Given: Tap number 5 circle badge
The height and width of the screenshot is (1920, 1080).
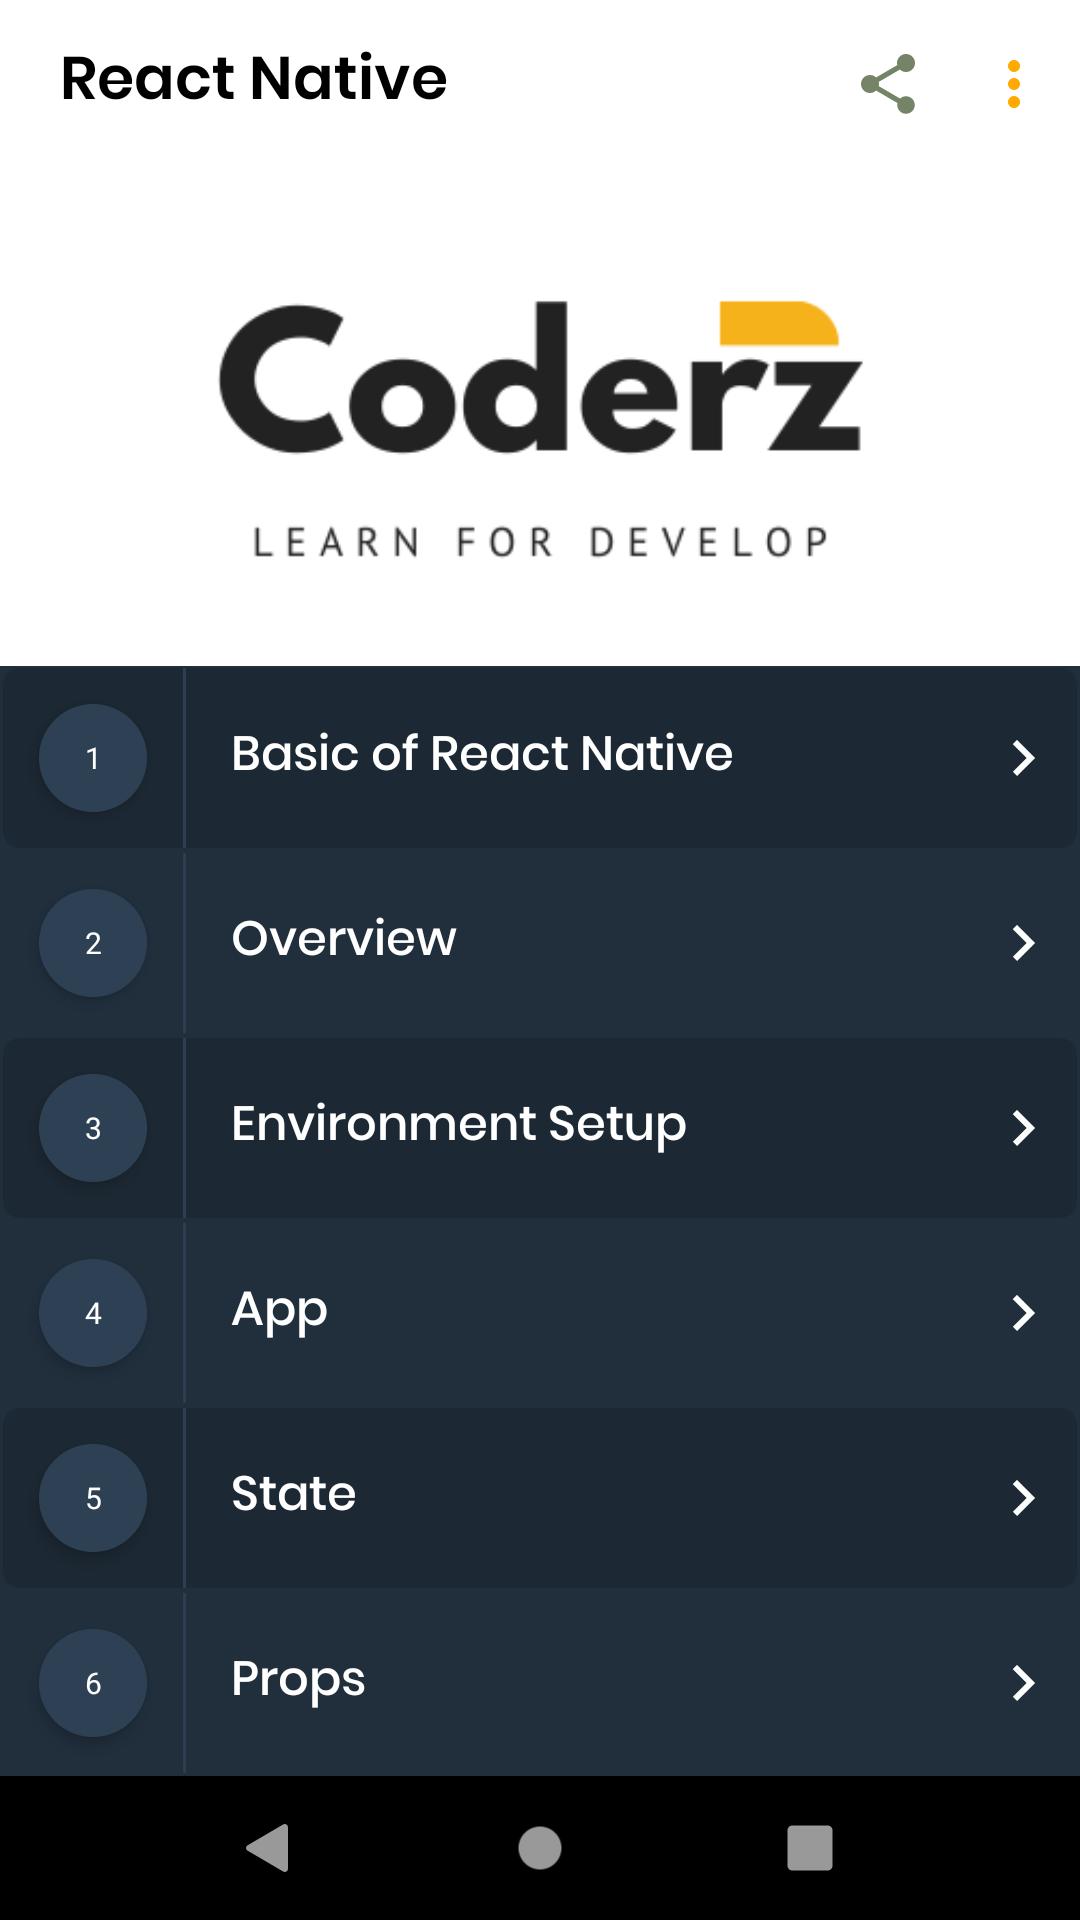Looking at the screenshot, I should 93,1498.
